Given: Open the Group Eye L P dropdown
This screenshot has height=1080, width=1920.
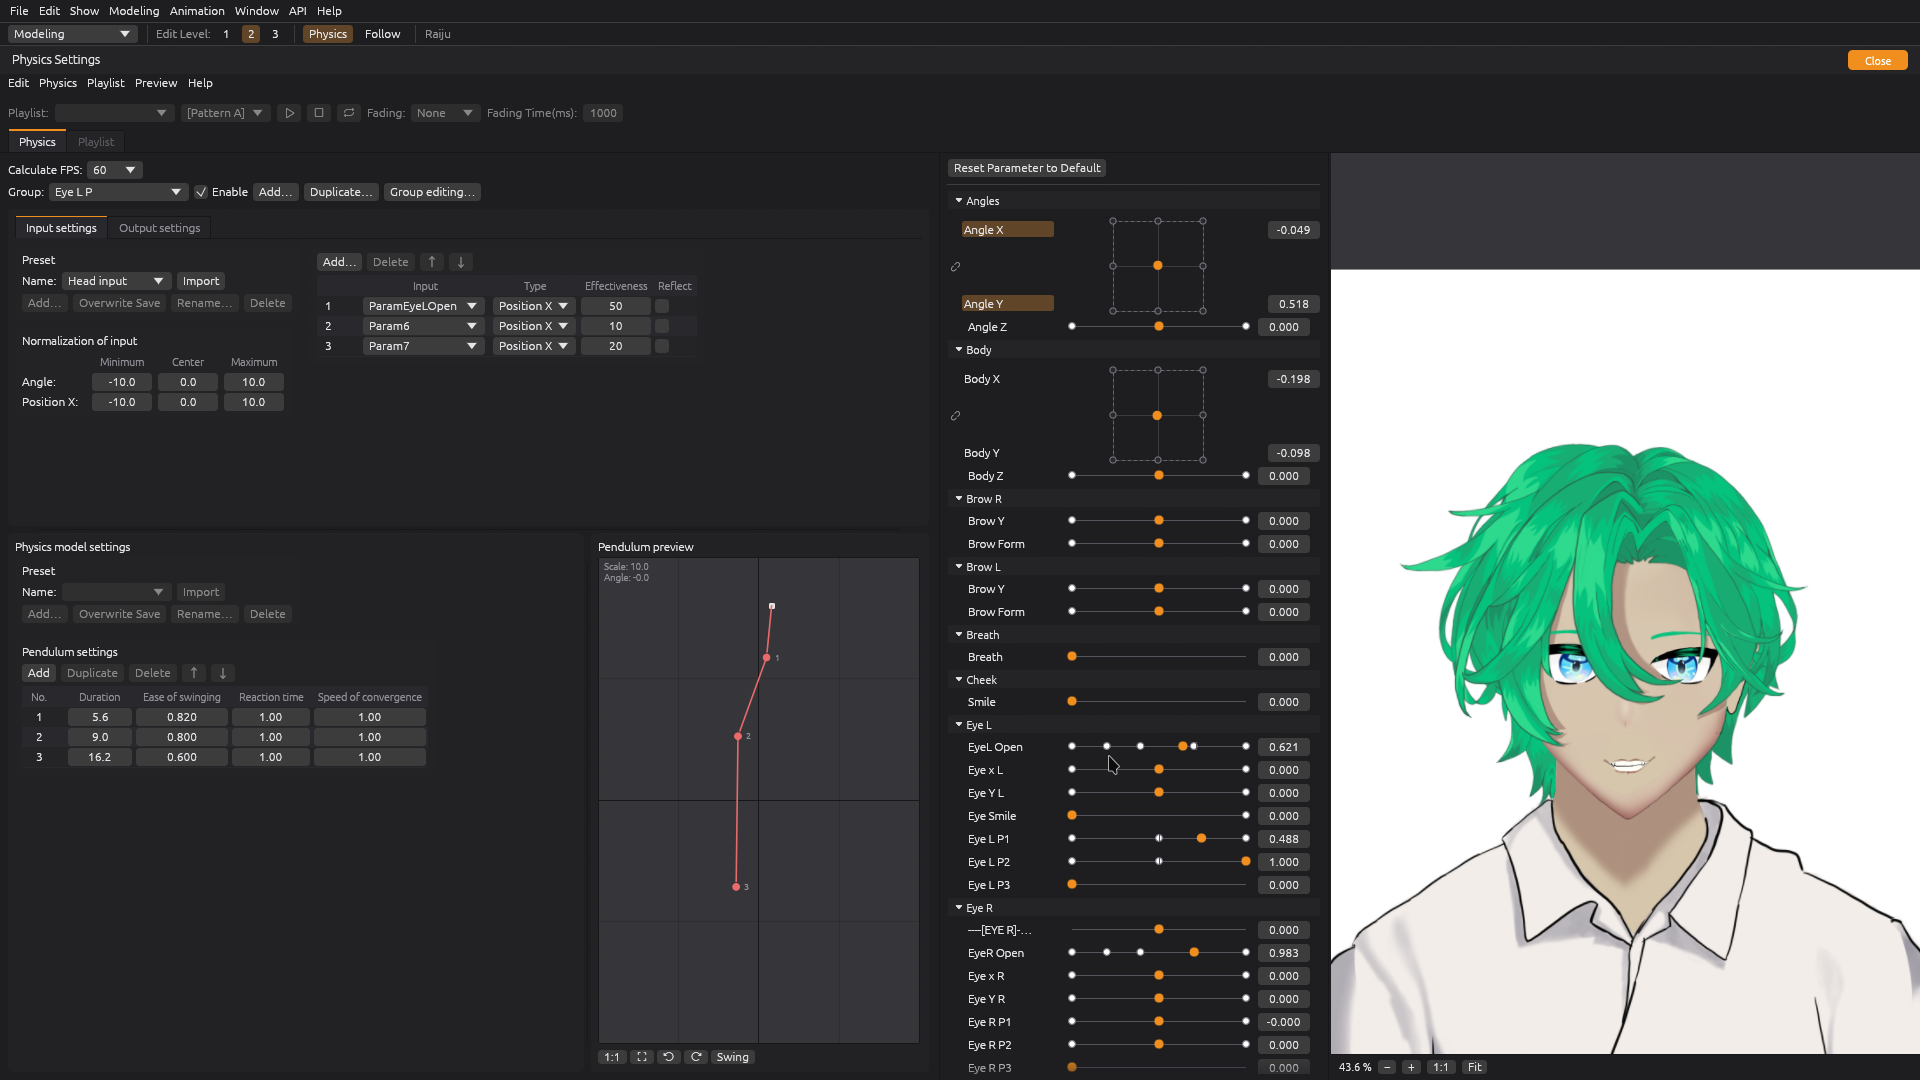Looking at the screenshot, I should click(x=118, y=192).
